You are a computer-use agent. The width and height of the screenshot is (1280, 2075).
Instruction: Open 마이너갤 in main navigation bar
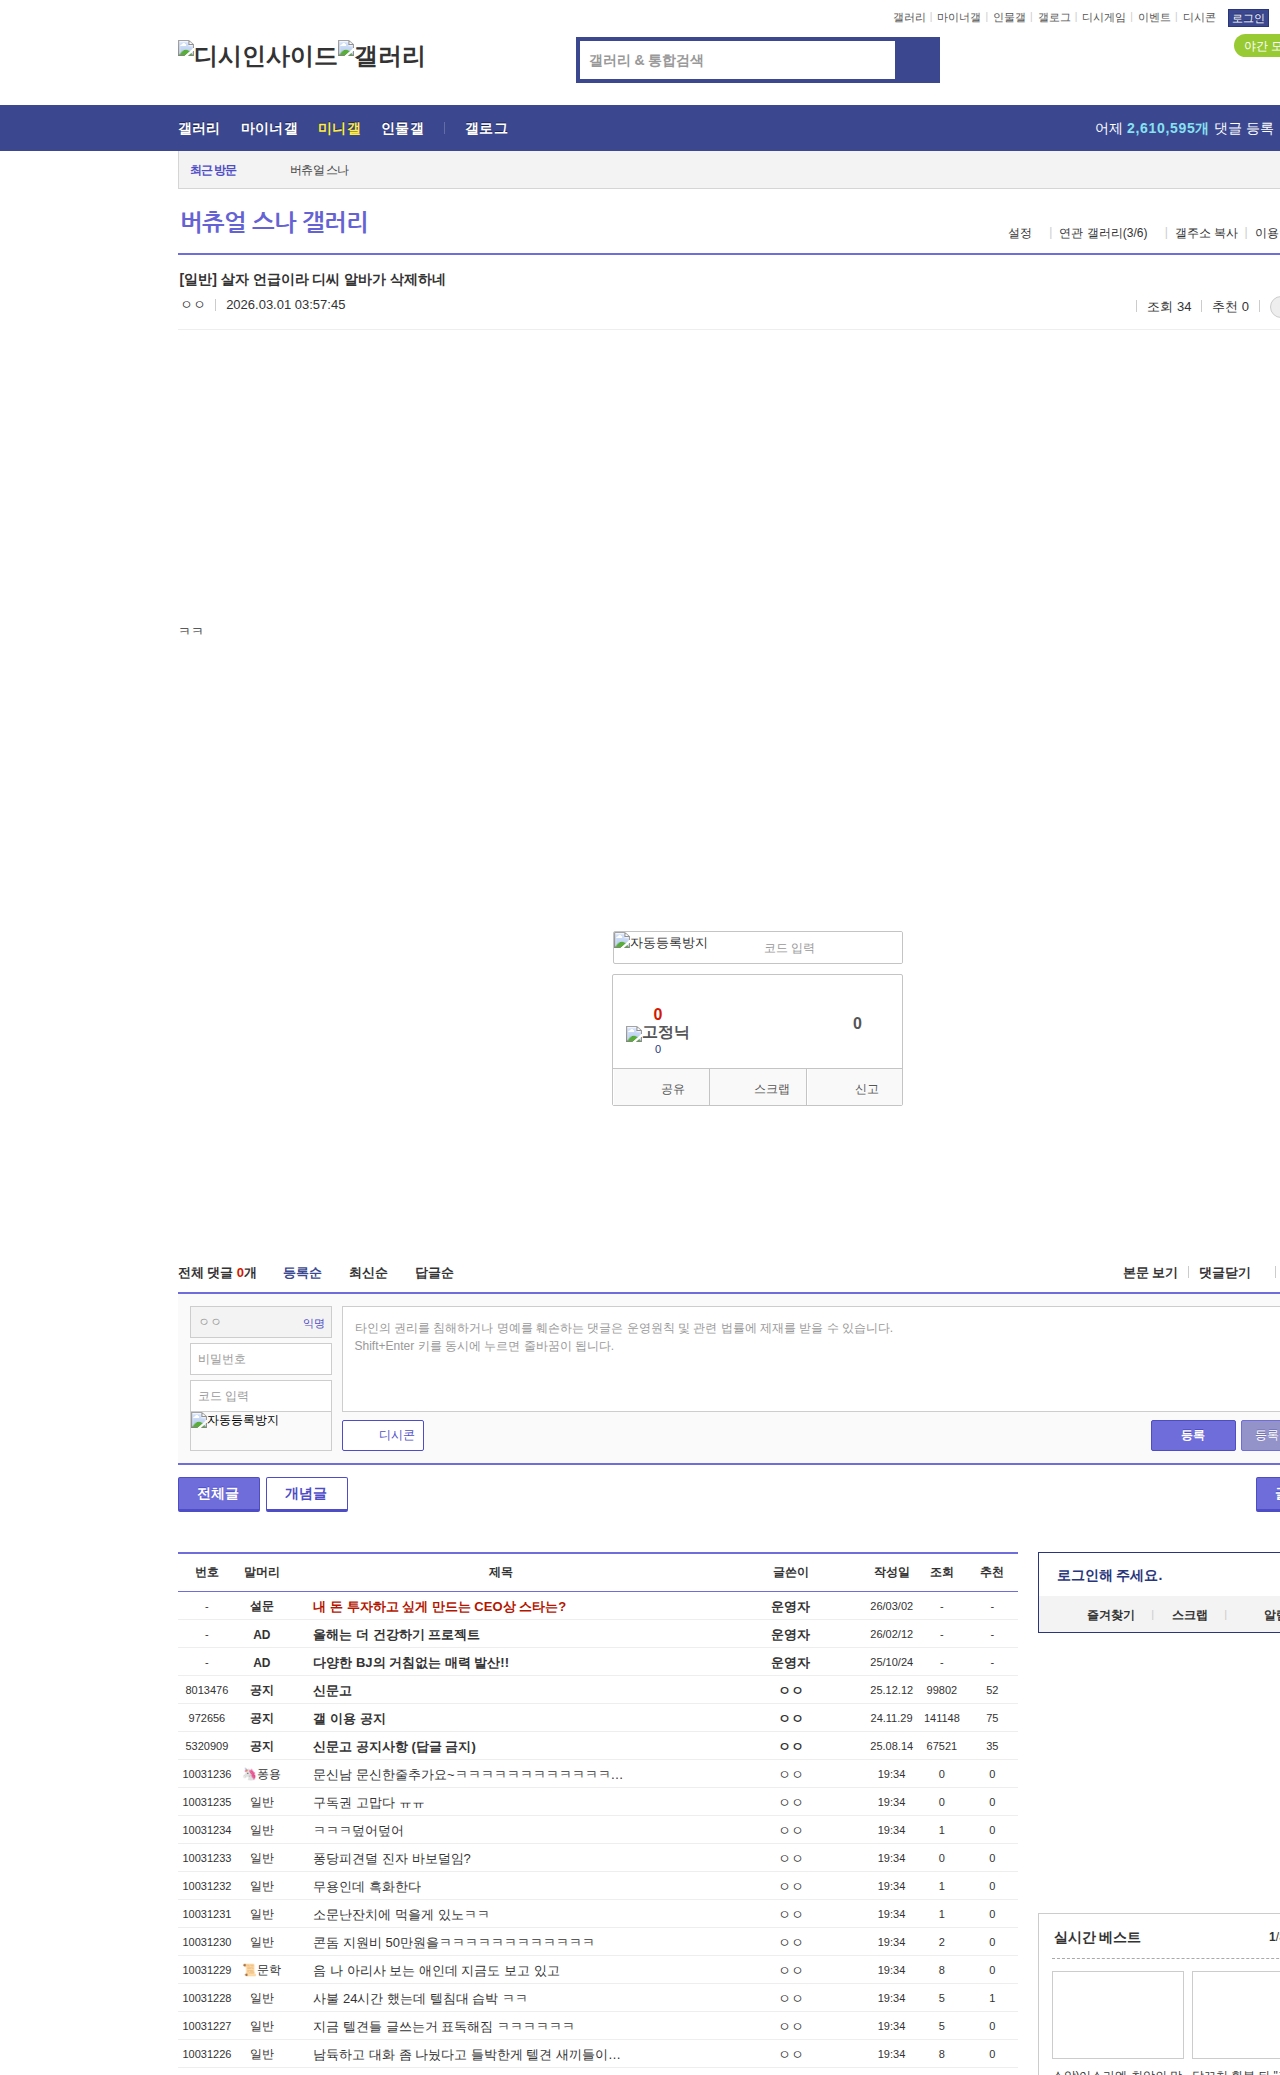(x=269, y=128)
